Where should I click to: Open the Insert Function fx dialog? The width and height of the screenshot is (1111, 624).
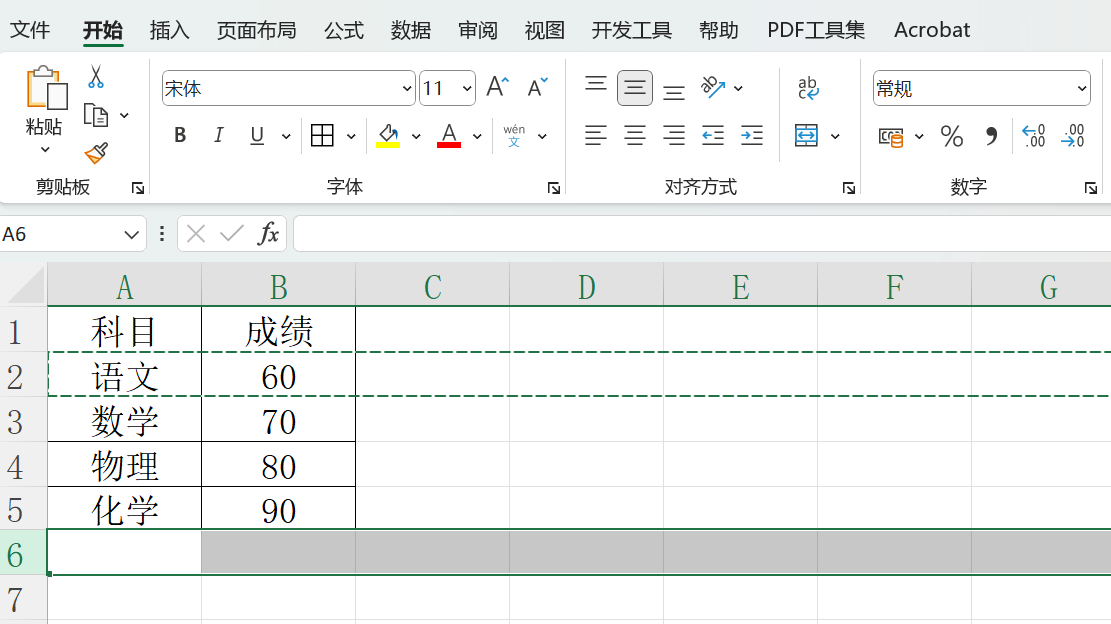[x=268, y=234]
